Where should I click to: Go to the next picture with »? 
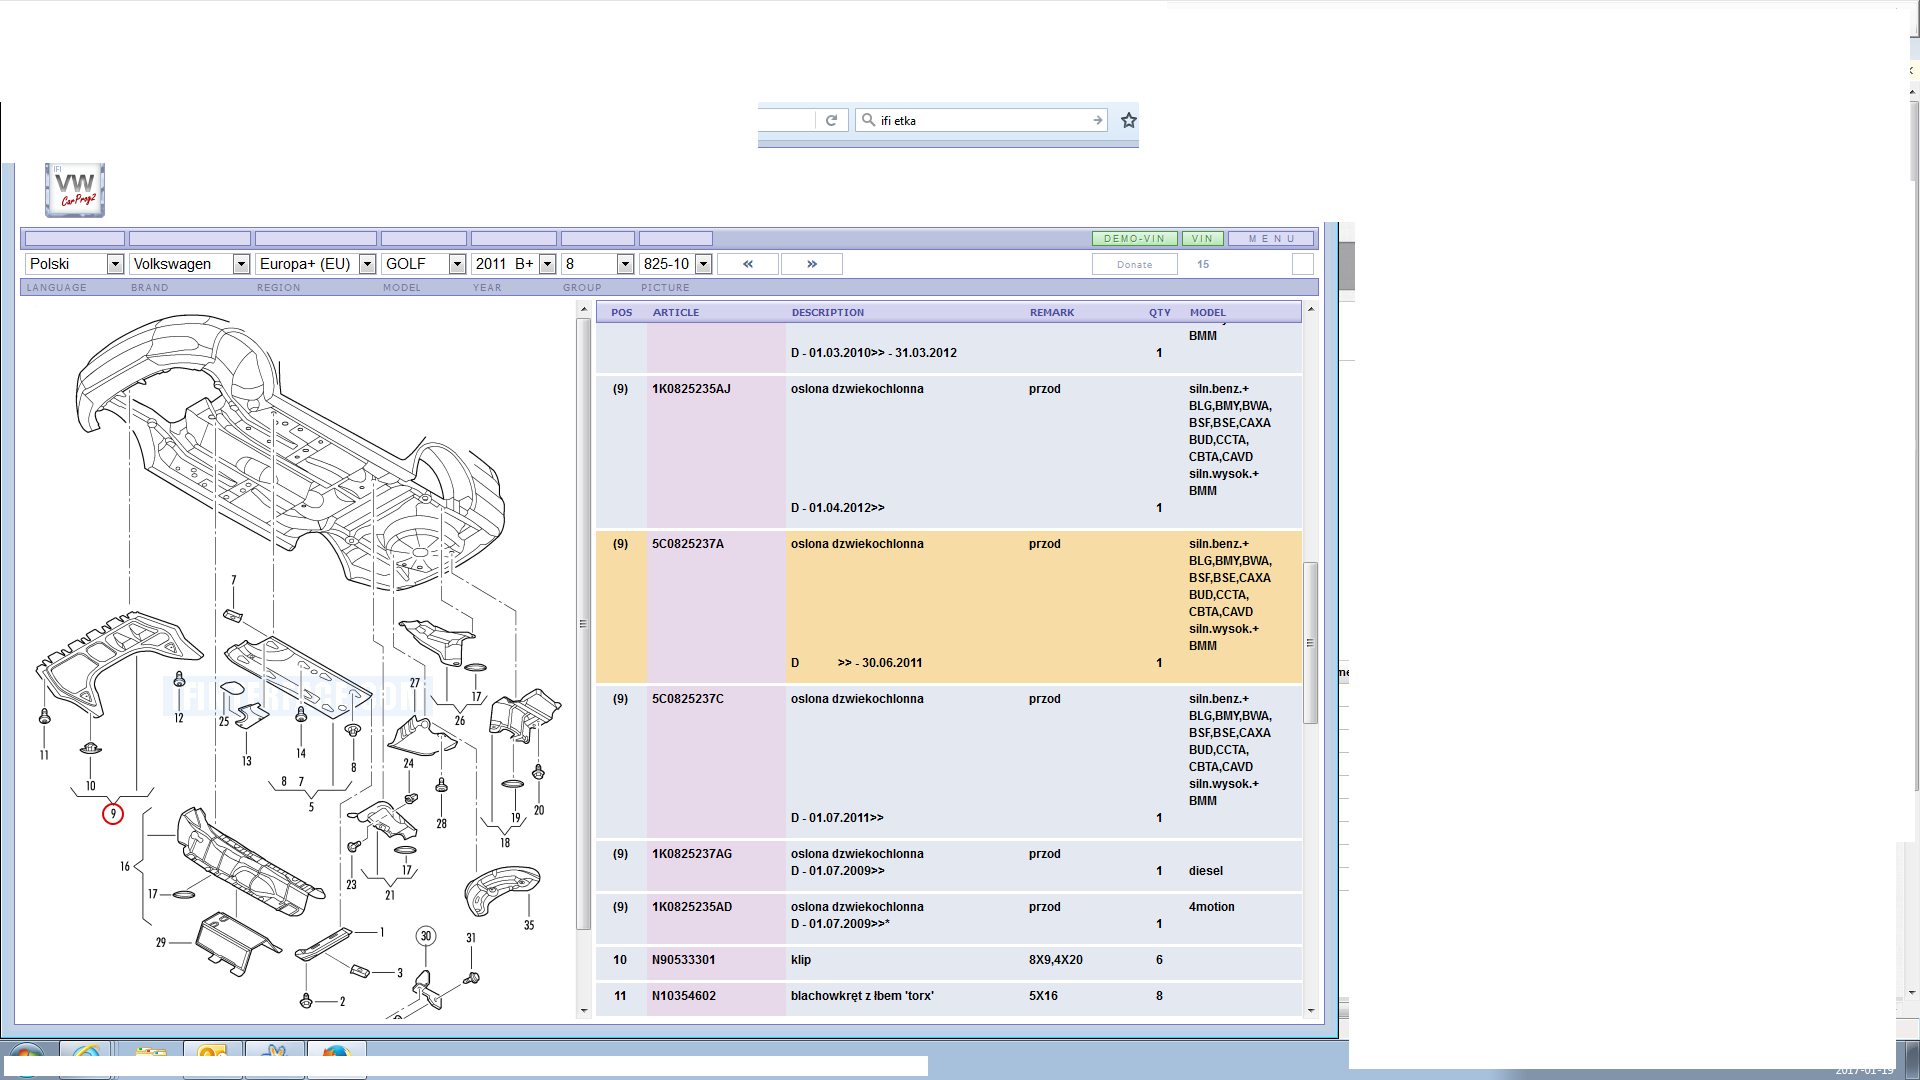[x=811, y=264]
